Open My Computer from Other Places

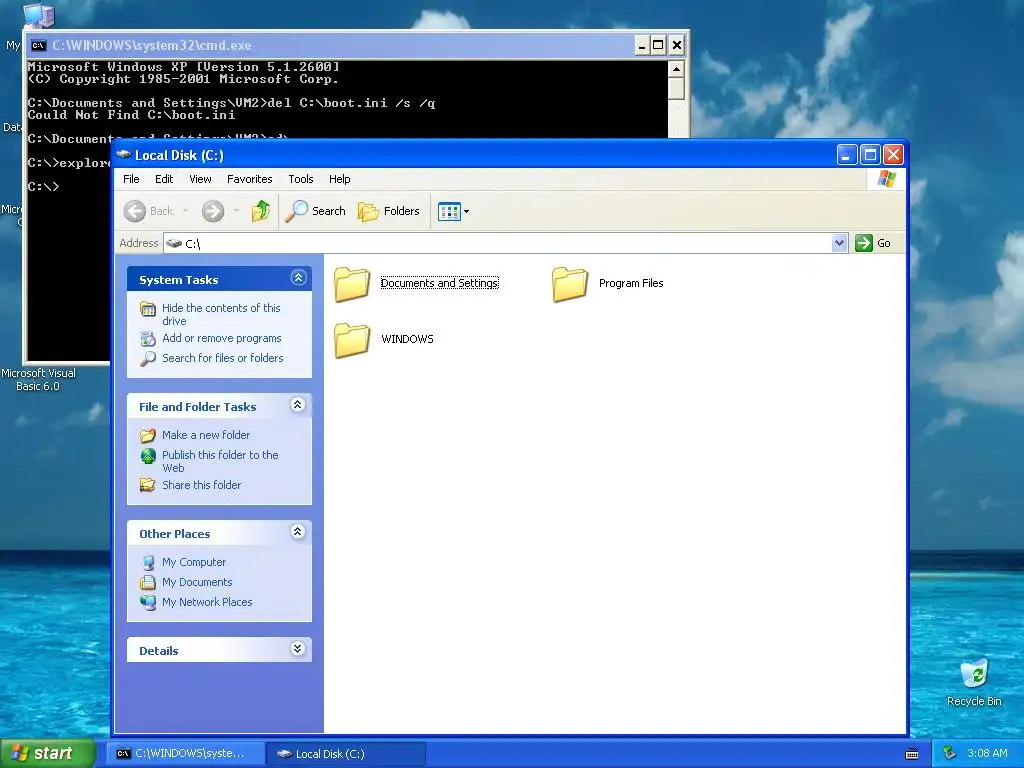194,562
